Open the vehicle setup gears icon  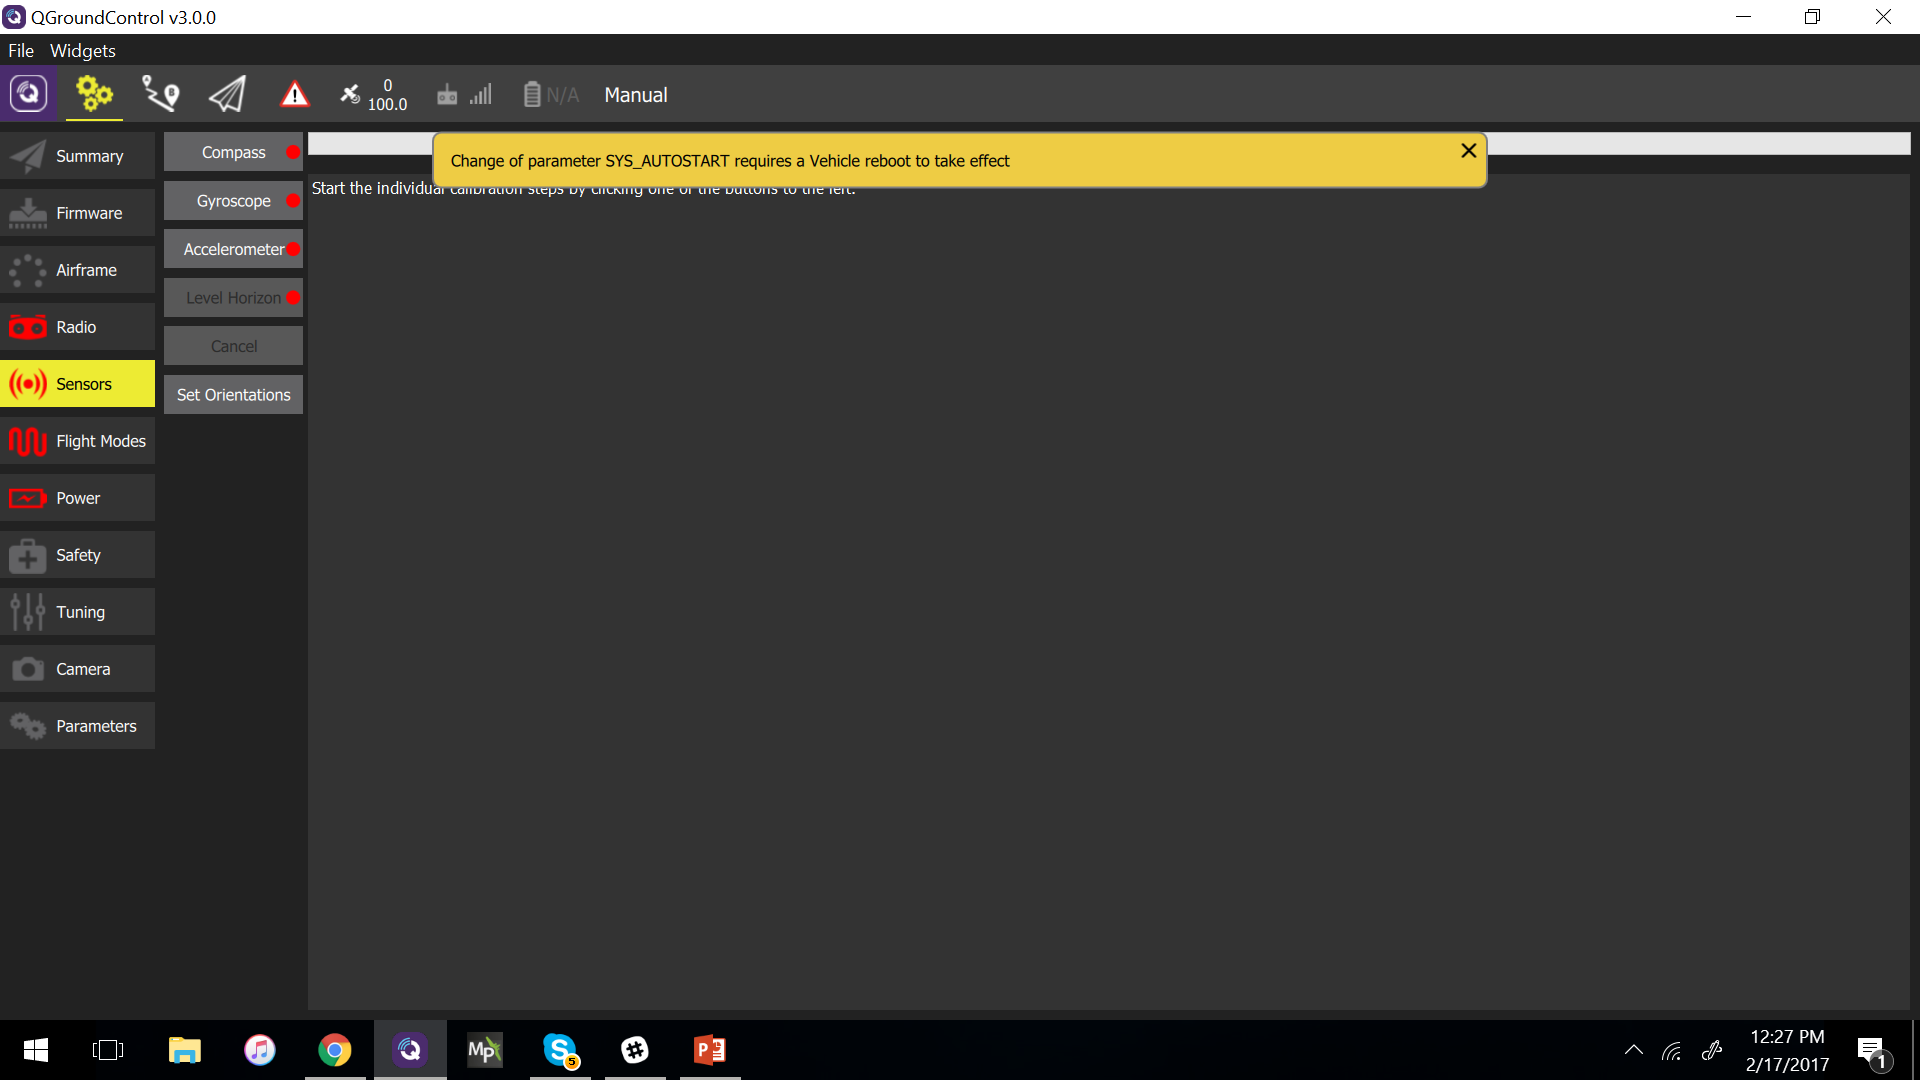[x=94, y=95]
